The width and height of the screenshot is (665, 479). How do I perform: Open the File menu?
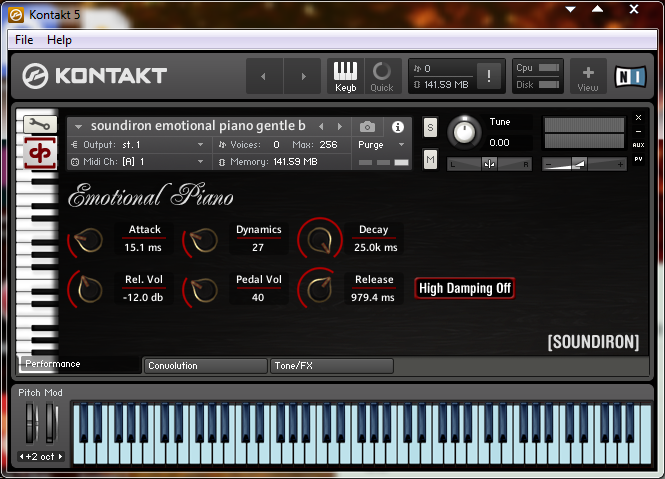coord(24,40)
